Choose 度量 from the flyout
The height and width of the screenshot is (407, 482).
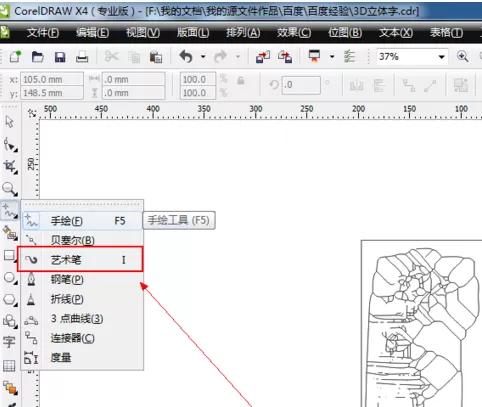[x=83, y=358]
